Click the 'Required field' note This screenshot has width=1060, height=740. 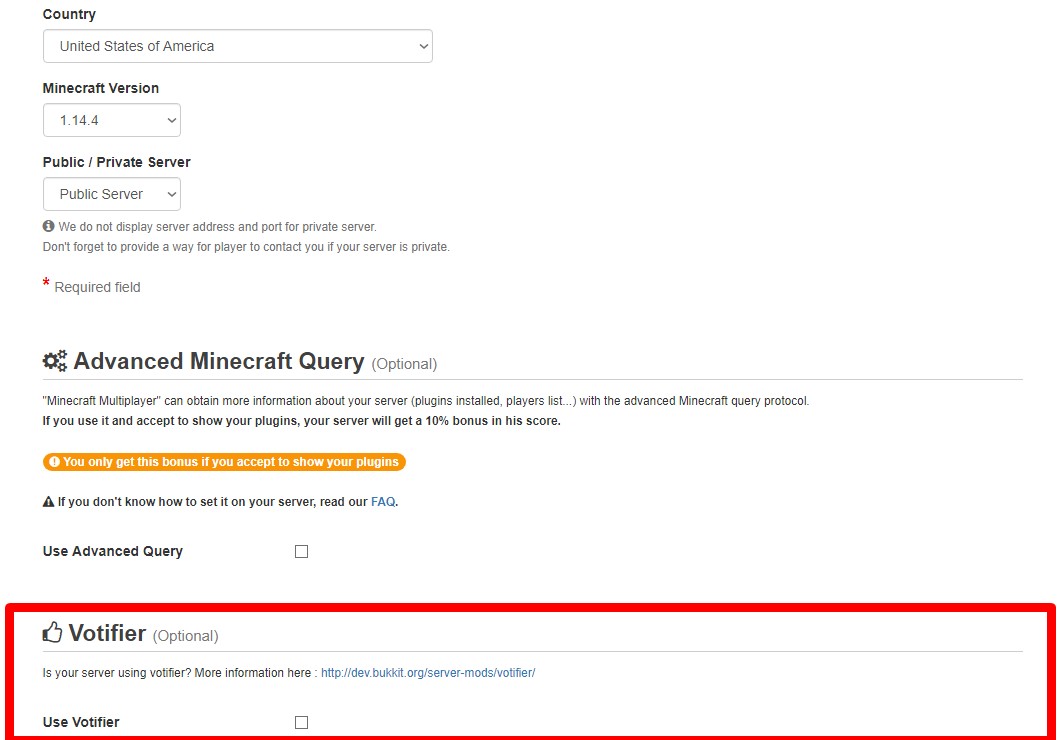coord(97,287)
